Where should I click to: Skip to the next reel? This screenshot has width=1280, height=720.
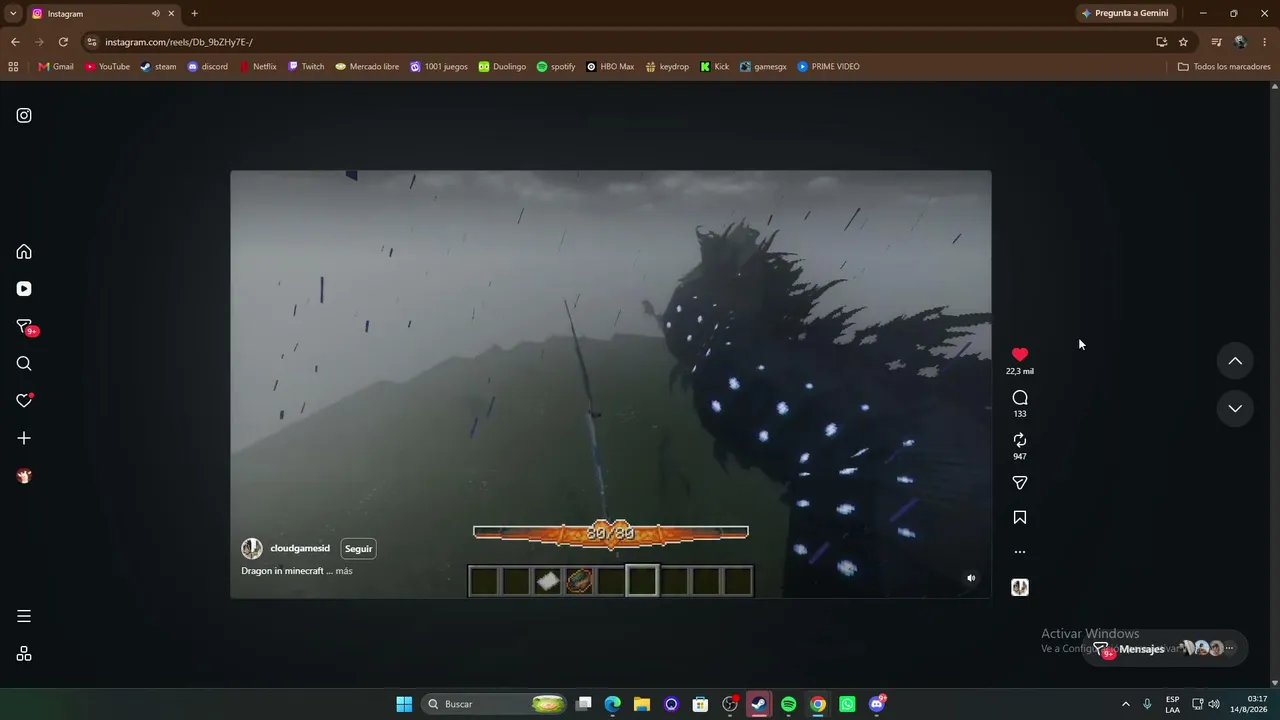(x=1235, y=408)
